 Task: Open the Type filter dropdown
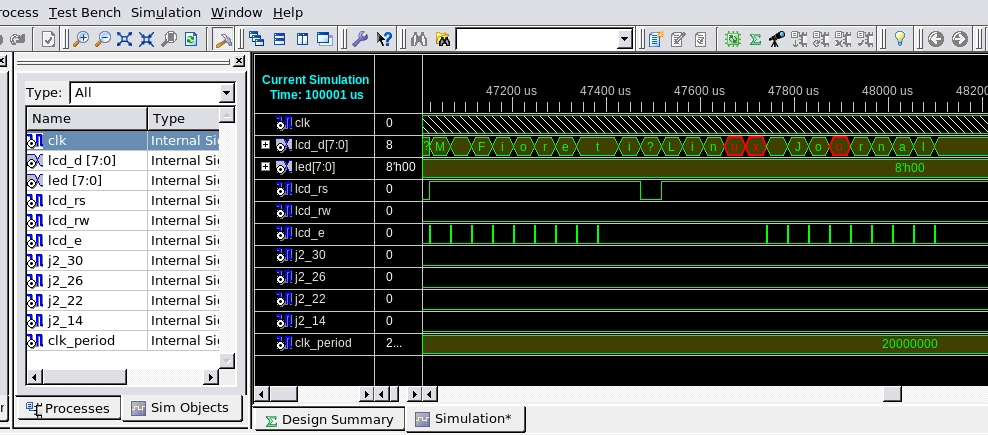pyautogui.click(x=227, y=92)
